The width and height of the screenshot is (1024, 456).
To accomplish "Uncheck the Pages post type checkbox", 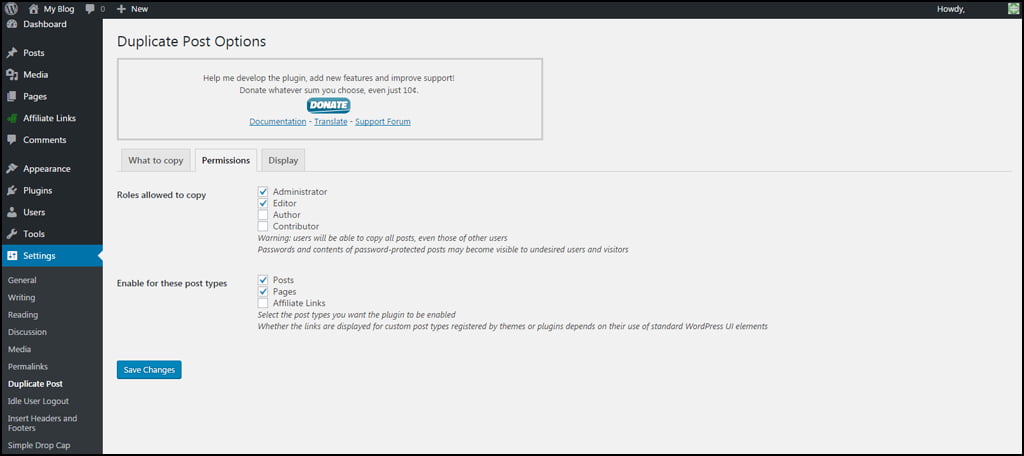I will [263, 291].
